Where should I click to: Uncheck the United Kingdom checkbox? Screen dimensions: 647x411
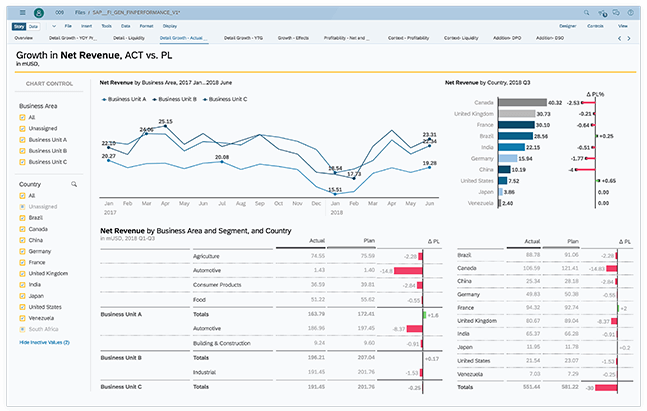point(23,272)
